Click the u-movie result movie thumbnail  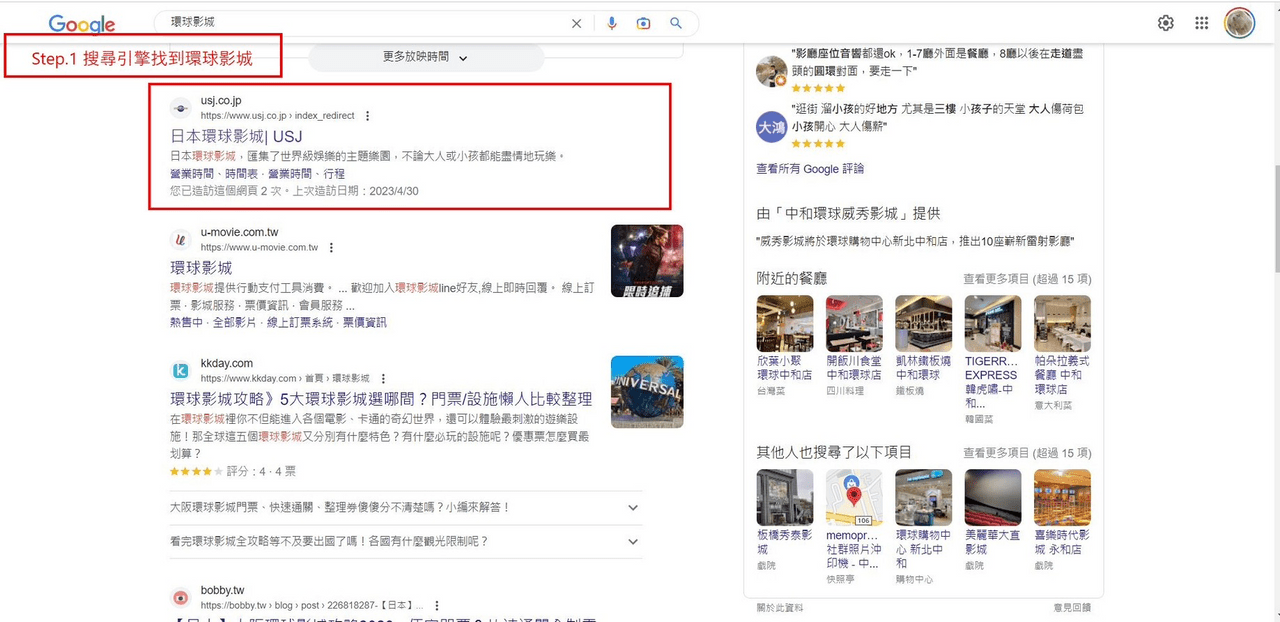[x=647, y=261]
